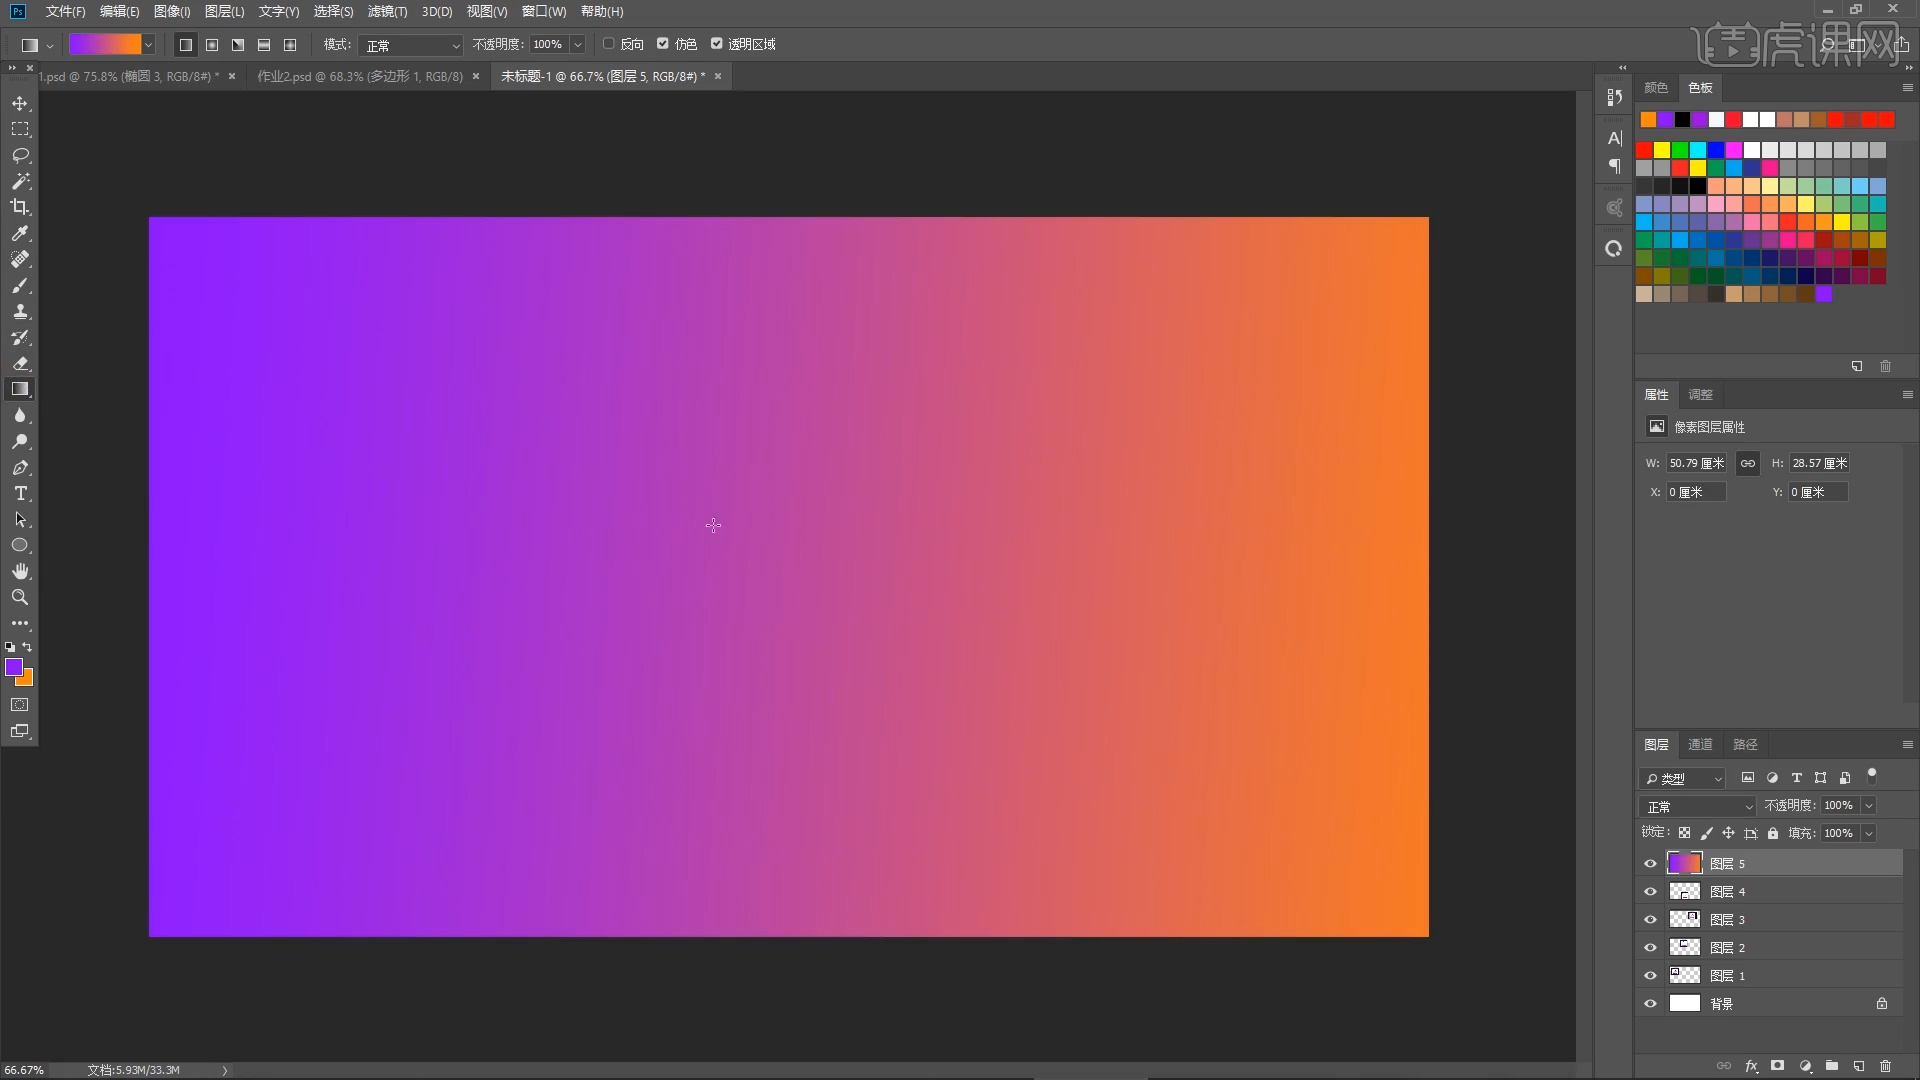Switch to the 作业2.psd document tab
Screen dimensions: 1920x1080
359,77
